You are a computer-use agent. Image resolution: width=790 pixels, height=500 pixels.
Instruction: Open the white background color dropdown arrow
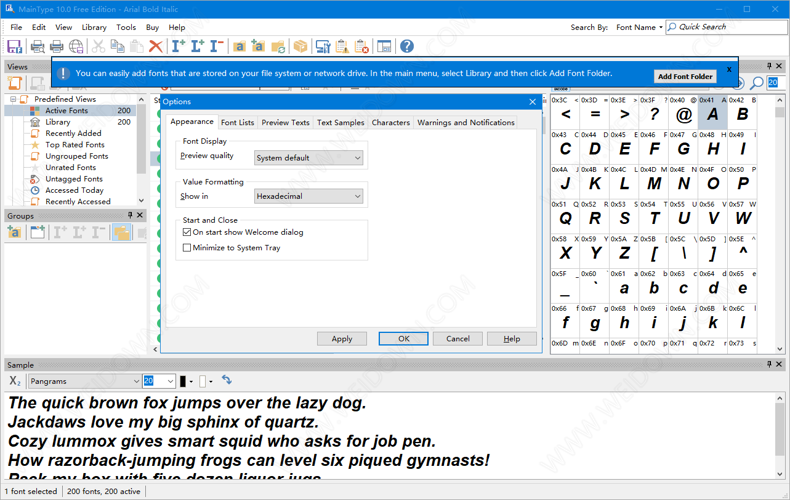point(211,382)
